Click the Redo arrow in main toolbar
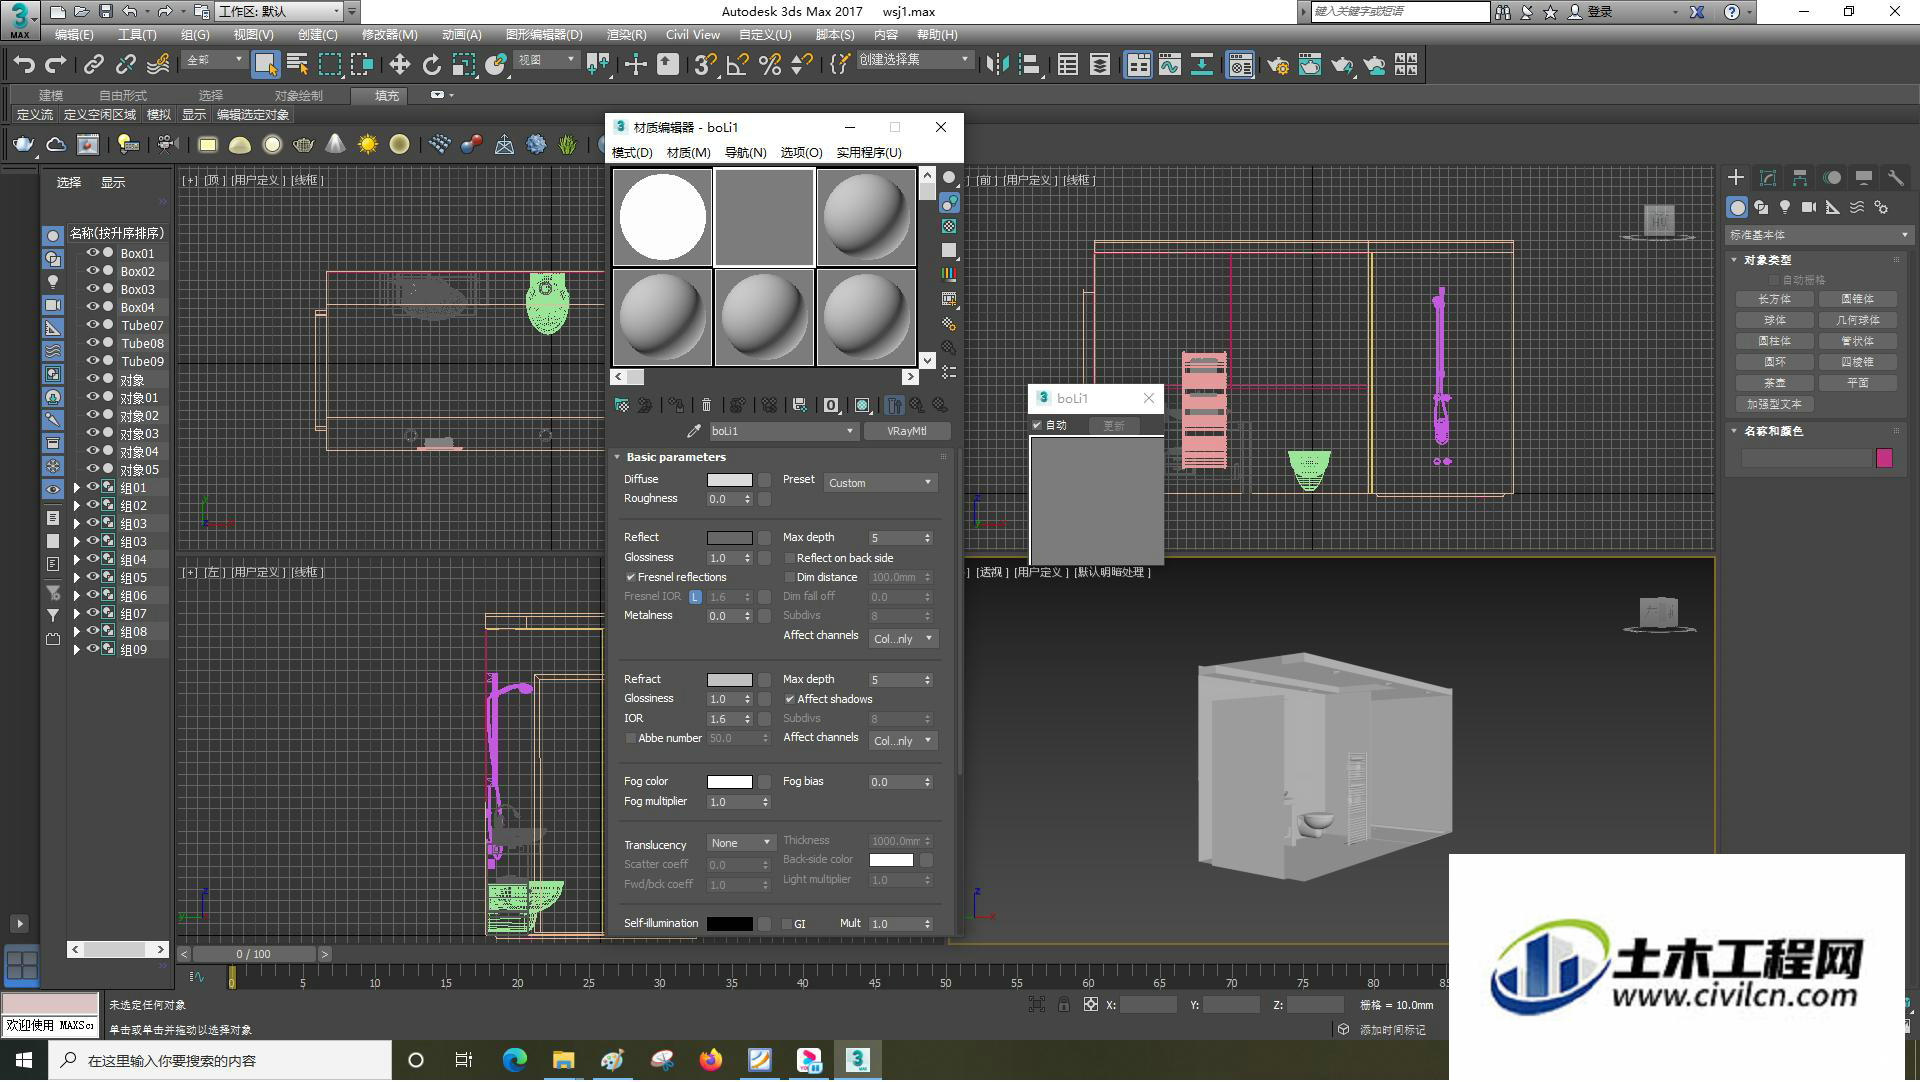 point(56,65)
